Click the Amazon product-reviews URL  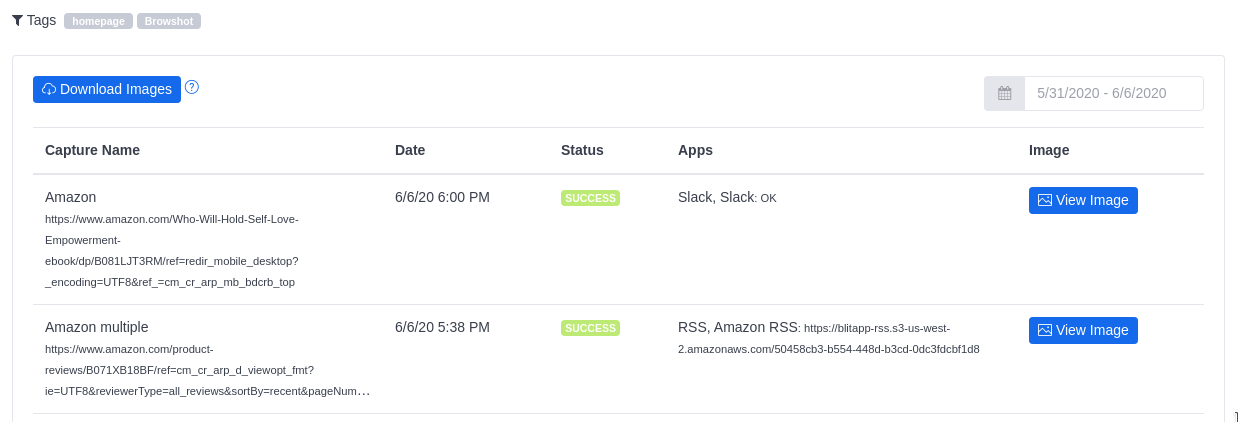pyautogui.click(x=180, y=370)
